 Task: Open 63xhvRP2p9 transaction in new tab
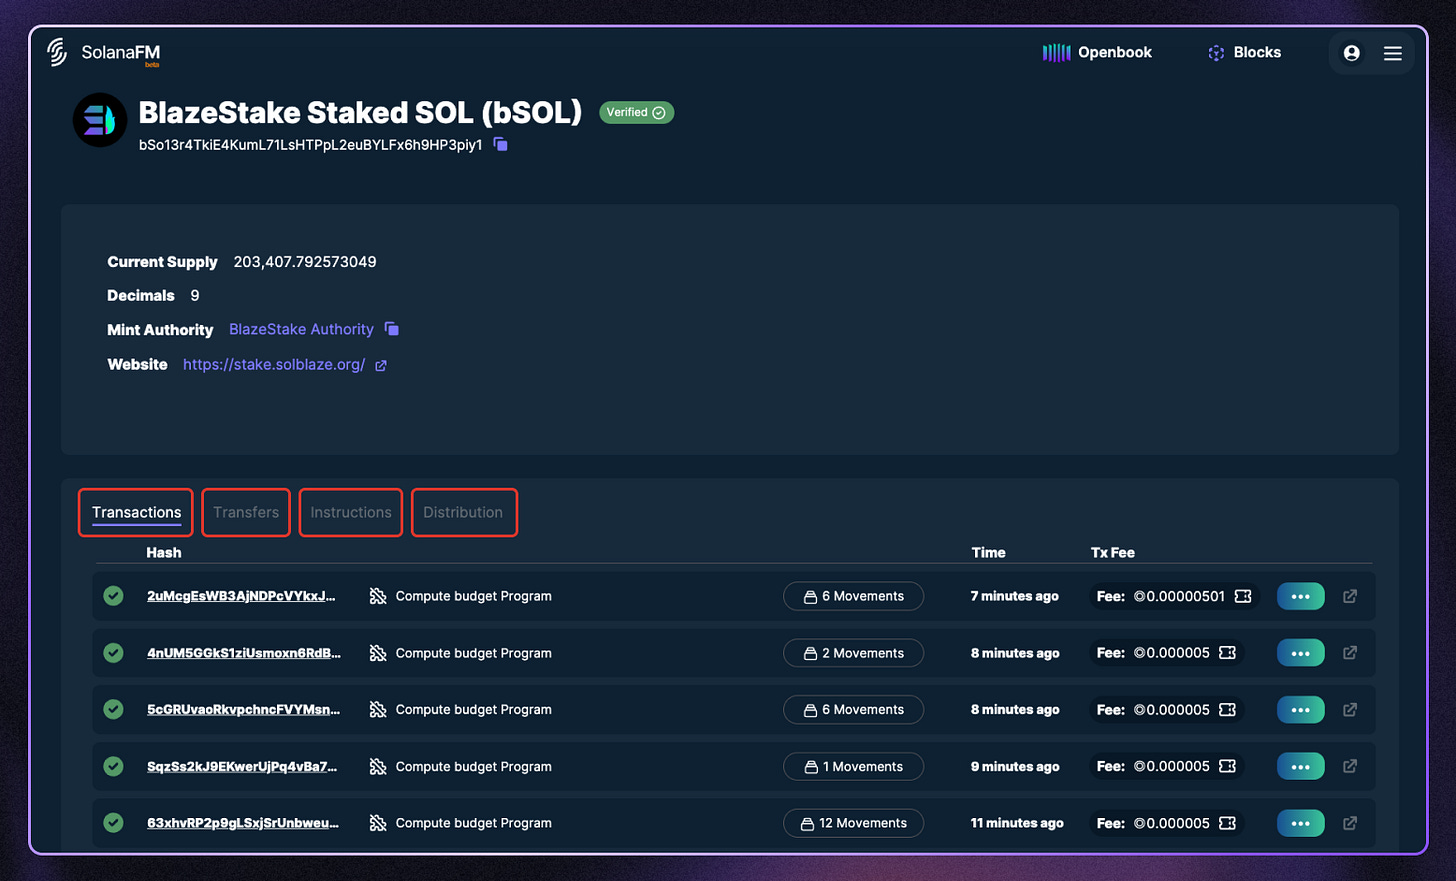[x=1350, y=823]
